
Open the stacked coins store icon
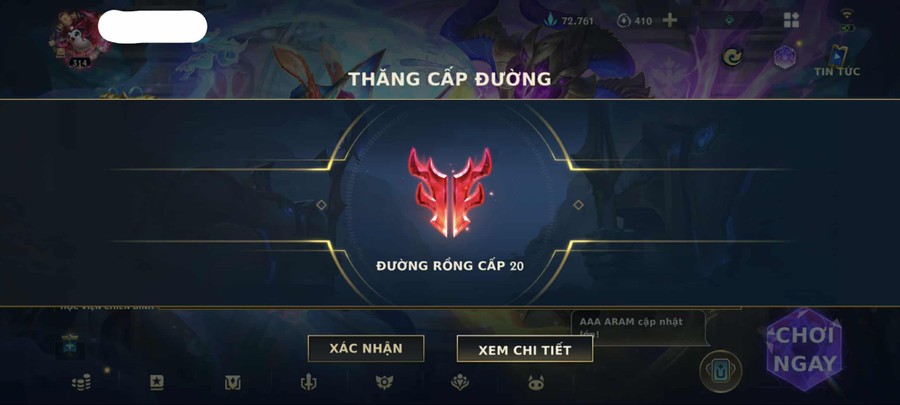pos(81,382)
